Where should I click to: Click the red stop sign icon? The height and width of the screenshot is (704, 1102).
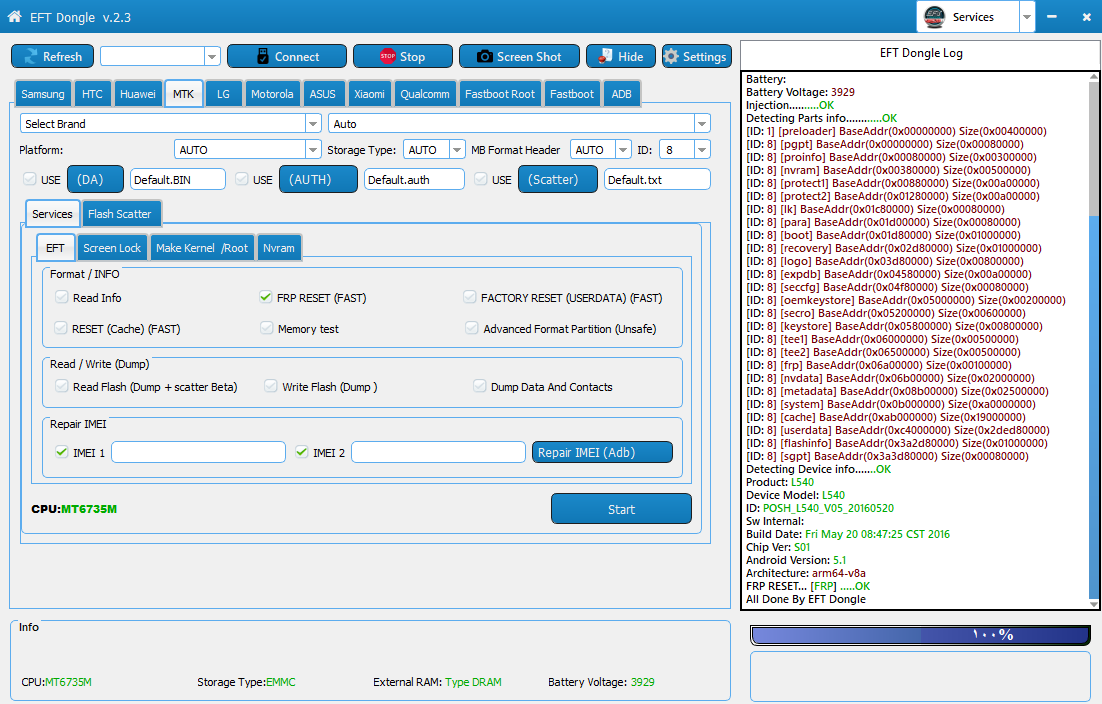click(388, 56)
